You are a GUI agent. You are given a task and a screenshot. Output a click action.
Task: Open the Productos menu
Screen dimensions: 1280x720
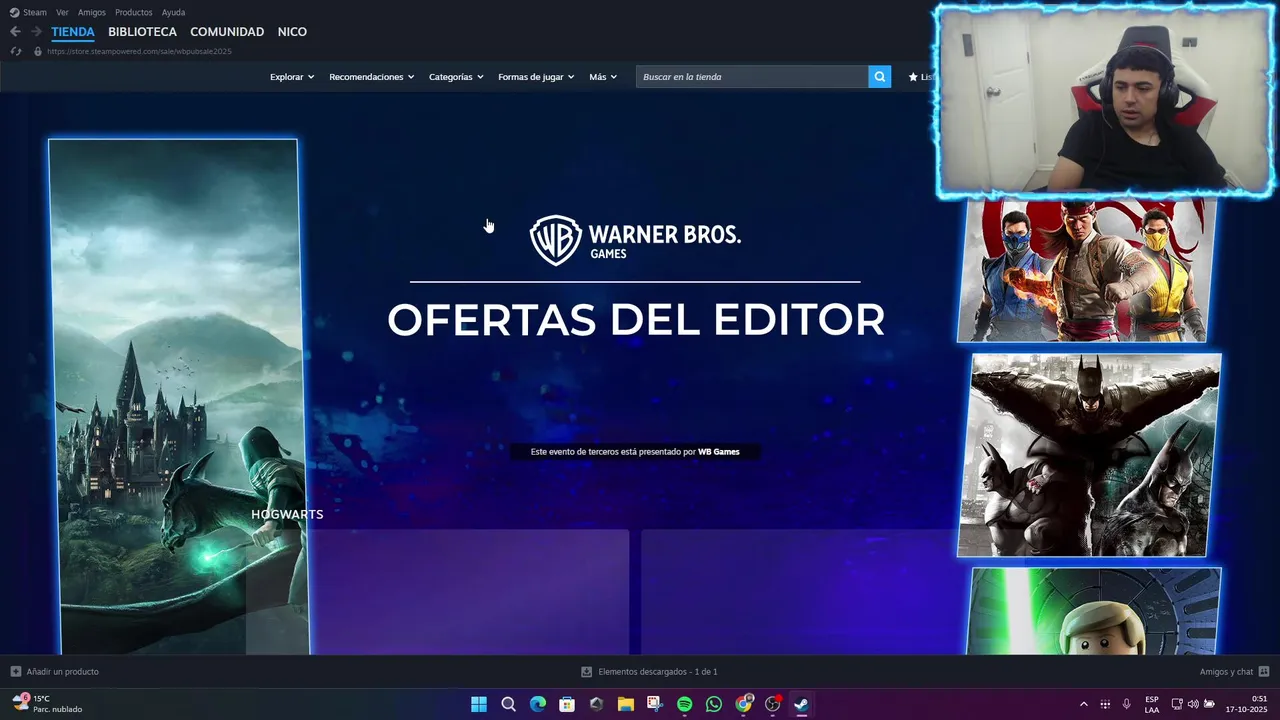tap(134, 12)
